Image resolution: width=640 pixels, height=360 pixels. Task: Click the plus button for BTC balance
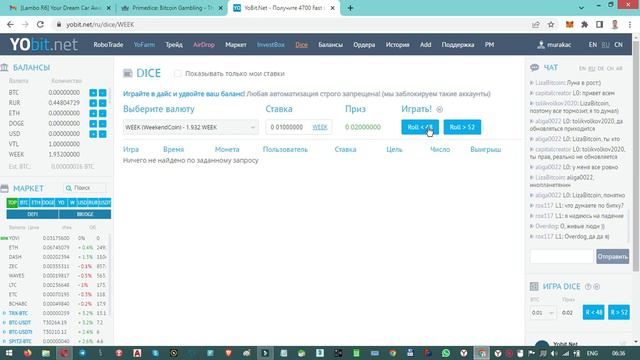pyautogui.click(x=93, y=93)
